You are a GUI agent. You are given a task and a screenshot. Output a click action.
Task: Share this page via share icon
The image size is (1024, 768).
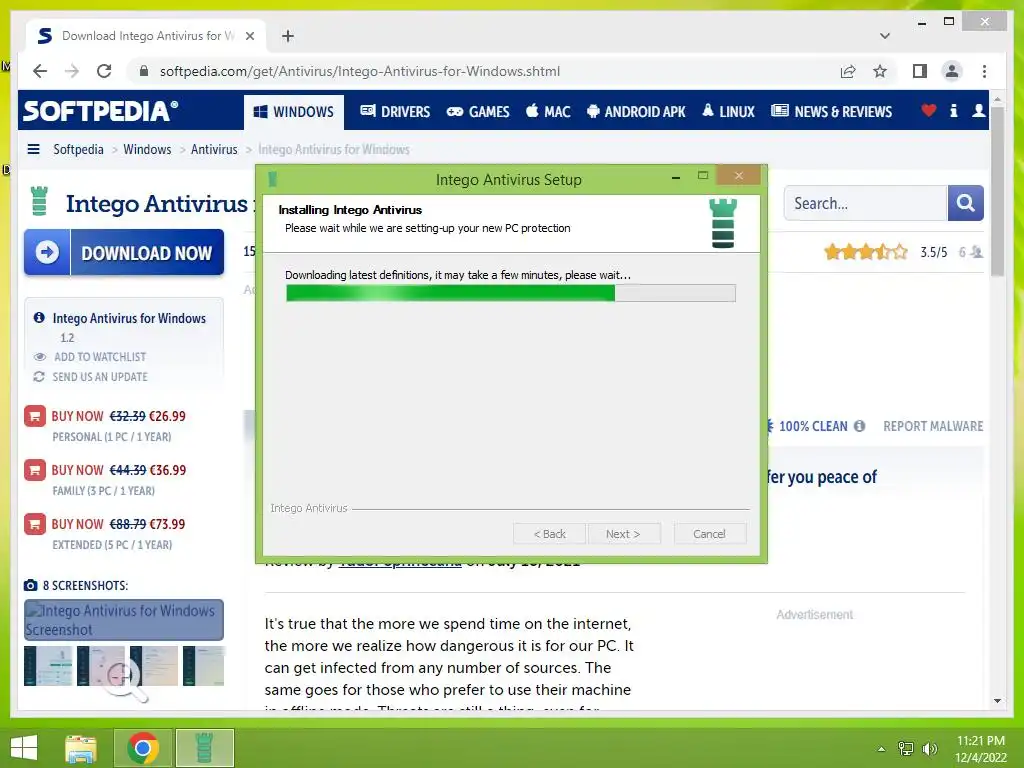(x=848, y=71)
